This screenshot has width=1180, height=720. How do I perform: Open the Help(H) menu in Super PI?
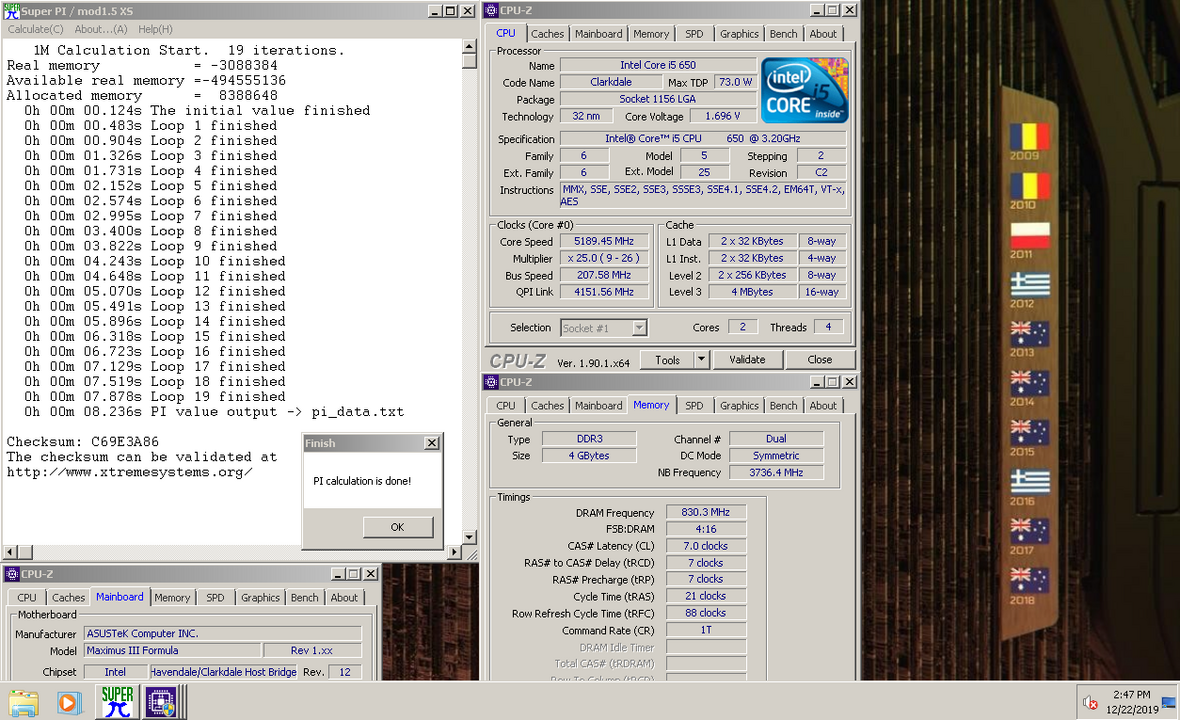click(155, 29)
